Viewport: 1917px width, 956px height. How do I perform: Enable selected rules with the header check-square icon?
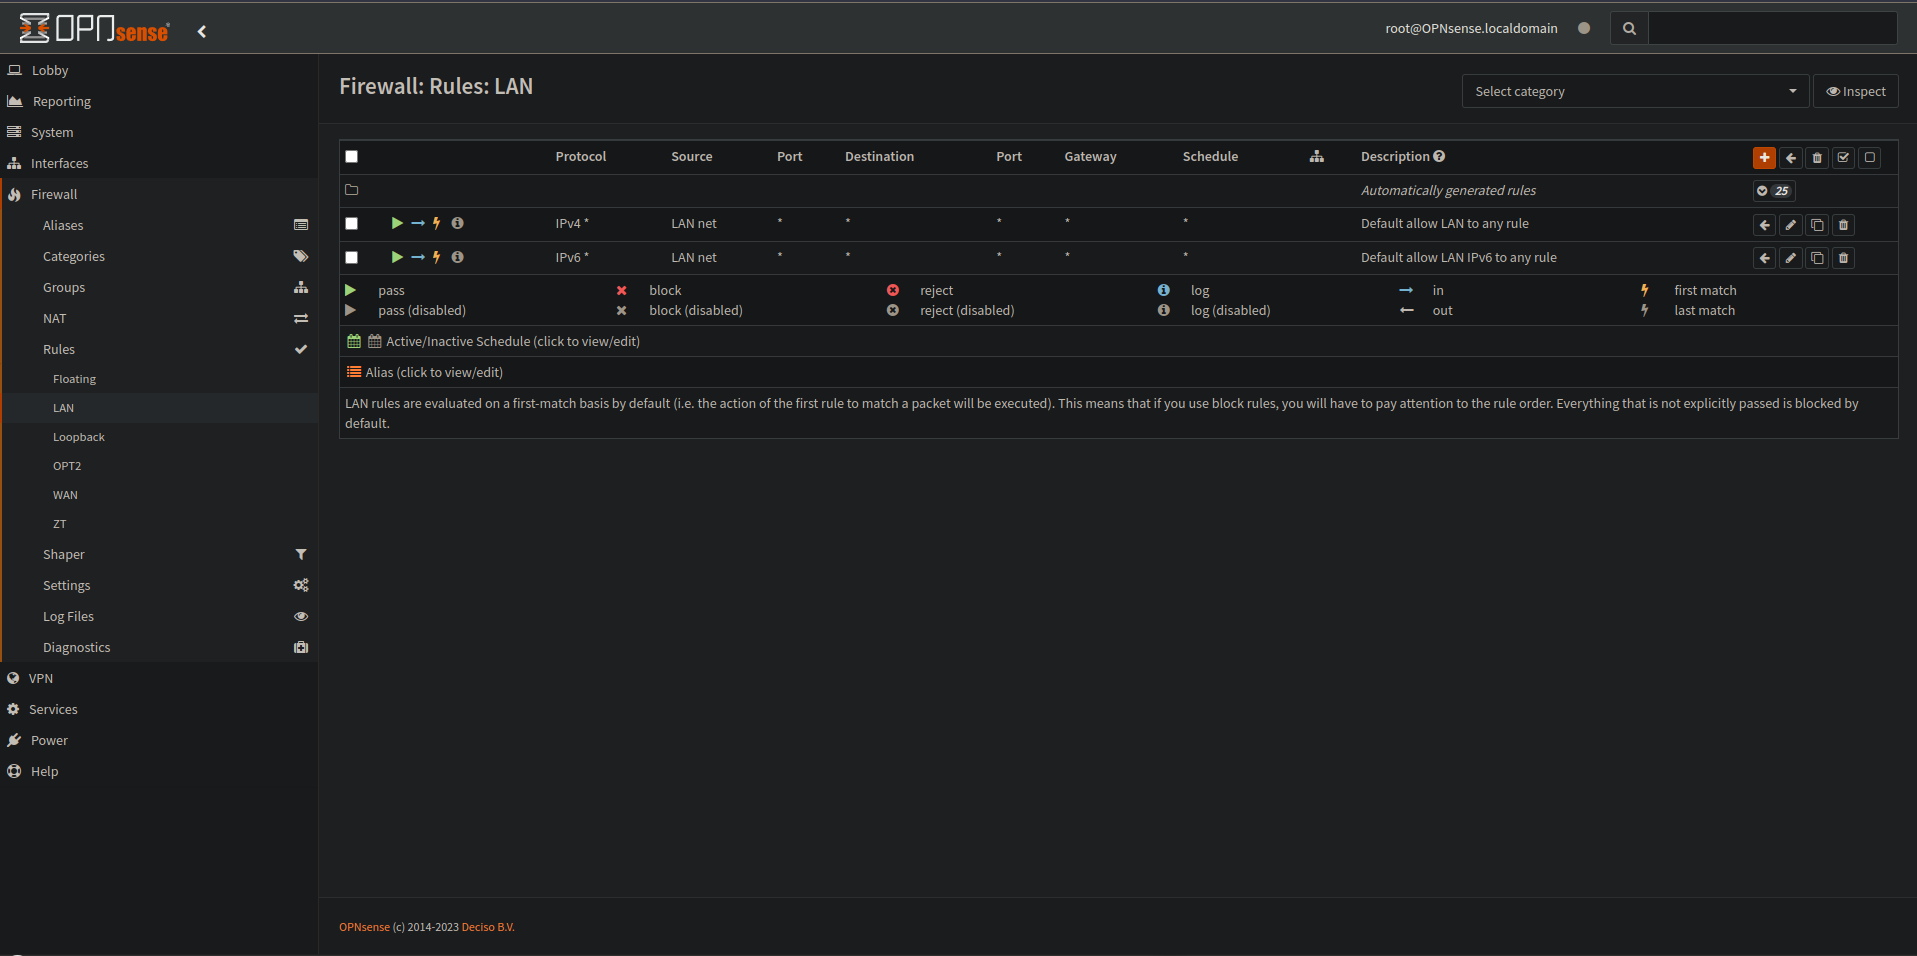click(x=1843, y=157)
